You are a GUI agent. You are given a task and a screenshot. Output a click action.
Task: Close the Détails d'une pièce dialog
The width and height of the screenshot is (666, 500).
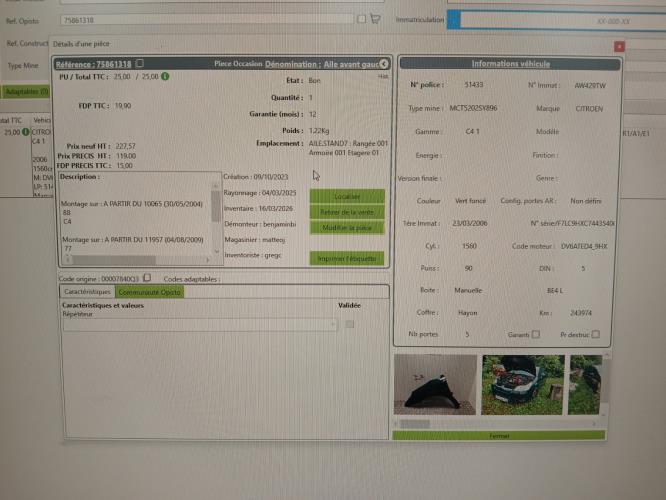point(619,45)
